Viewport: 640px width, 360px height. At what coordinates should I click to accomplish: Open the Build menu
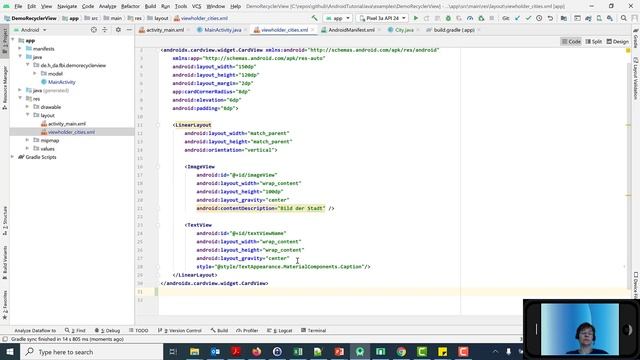[x=150, y=7]
